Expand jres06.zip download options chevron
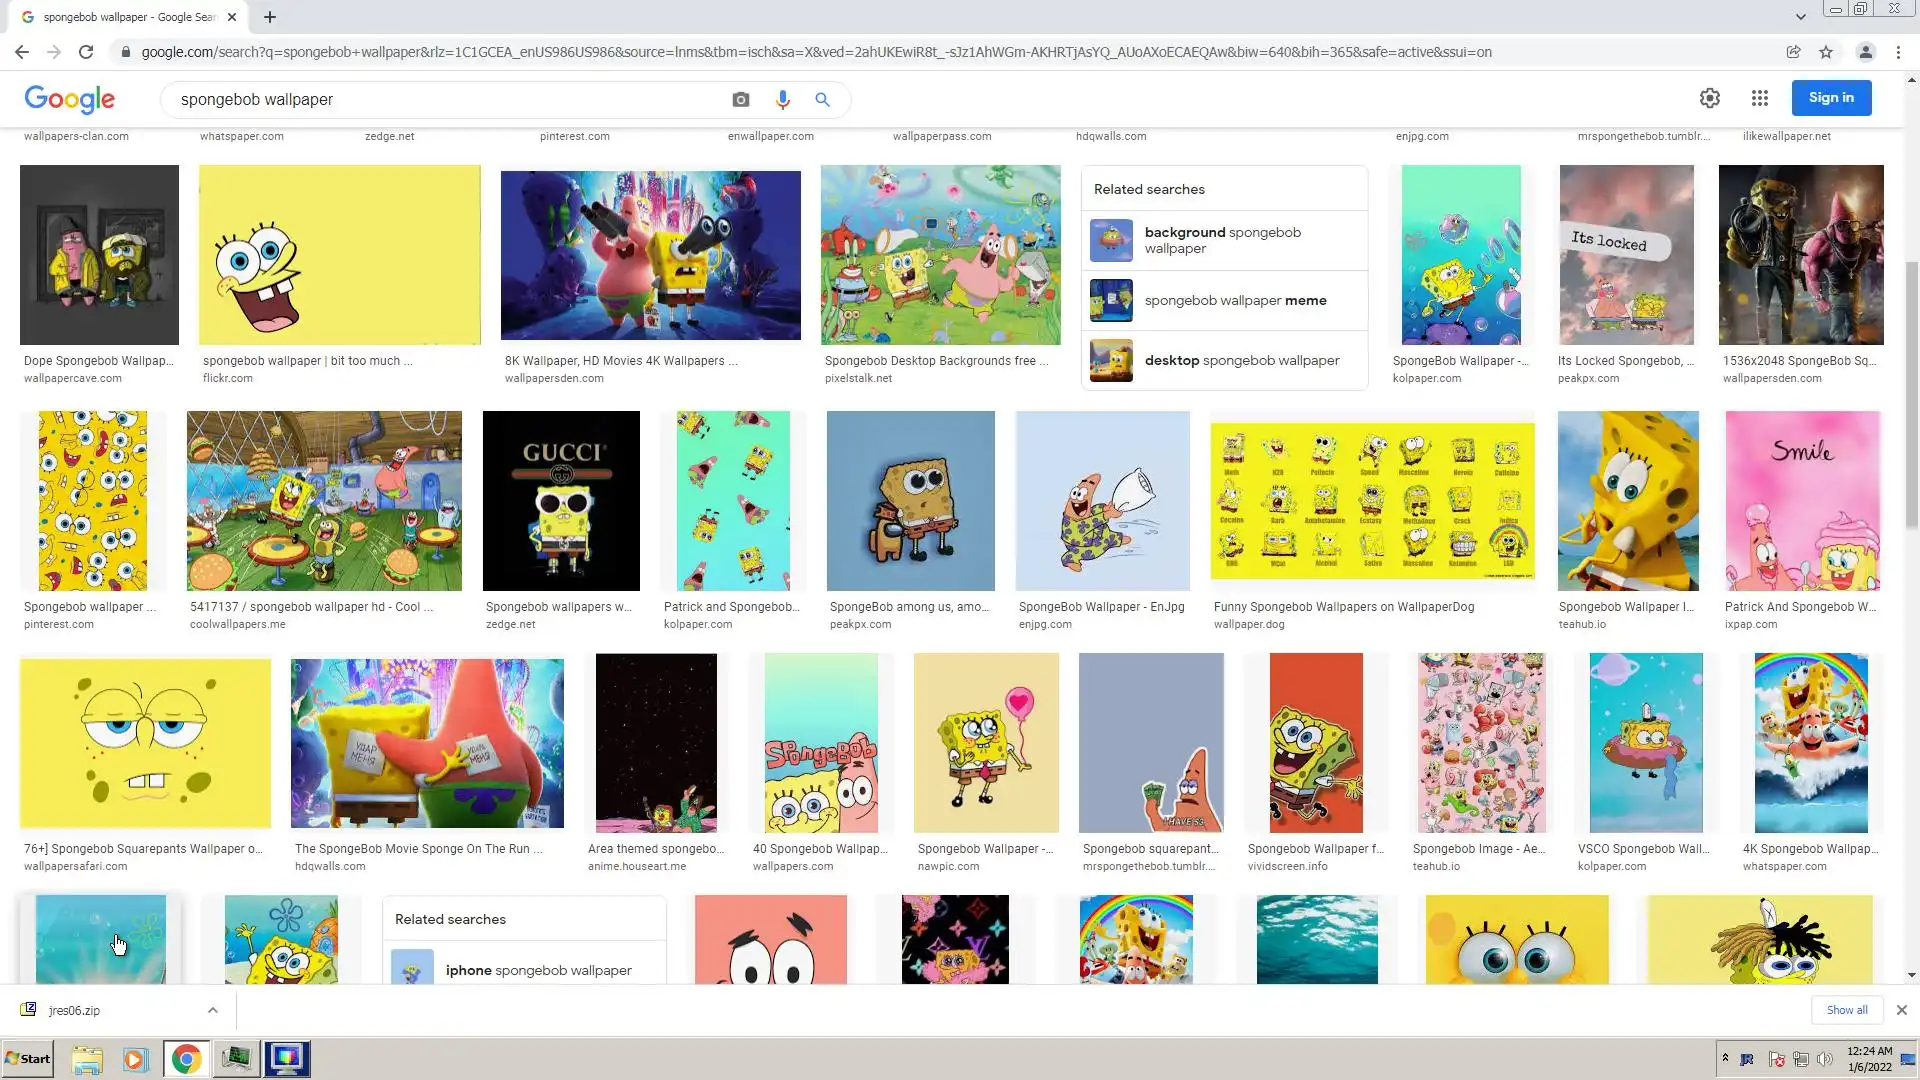The image size is (1920, 1080). 213,1010
